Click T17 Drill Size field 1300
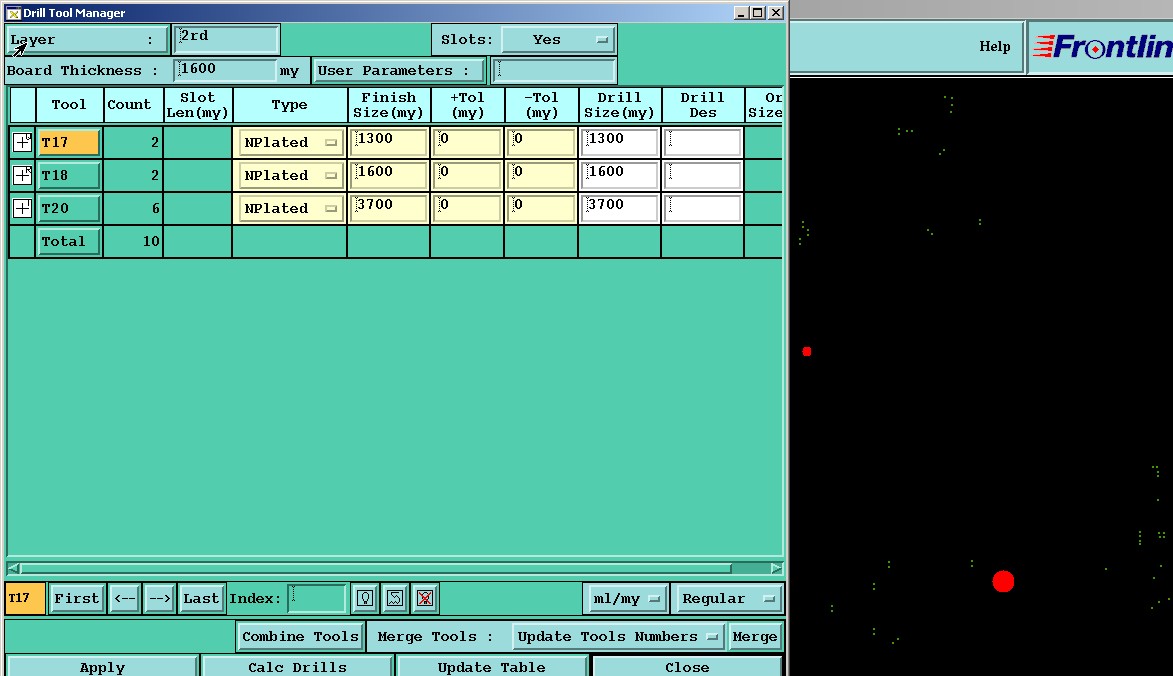 click(x=619, y=142)
